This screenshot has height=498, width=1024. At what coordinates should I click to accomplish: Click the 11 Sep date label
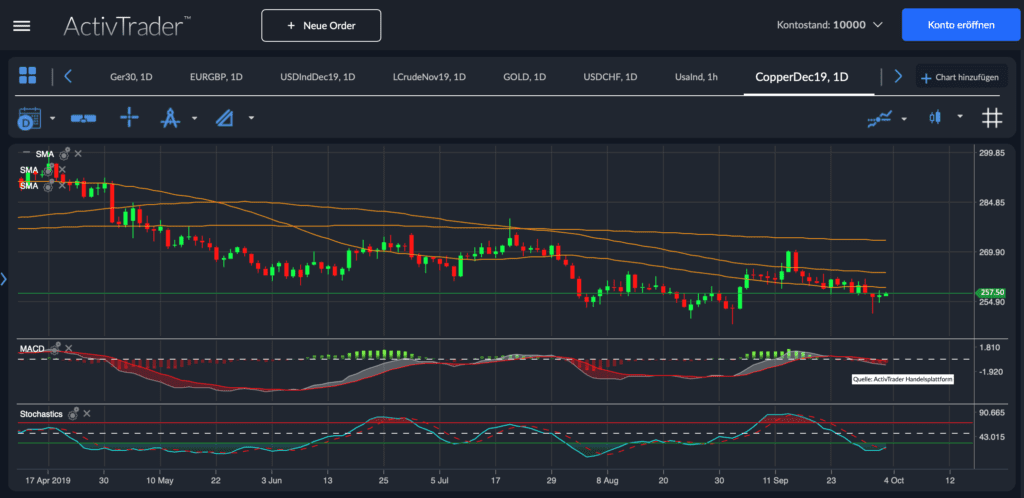tap(775, 480)
